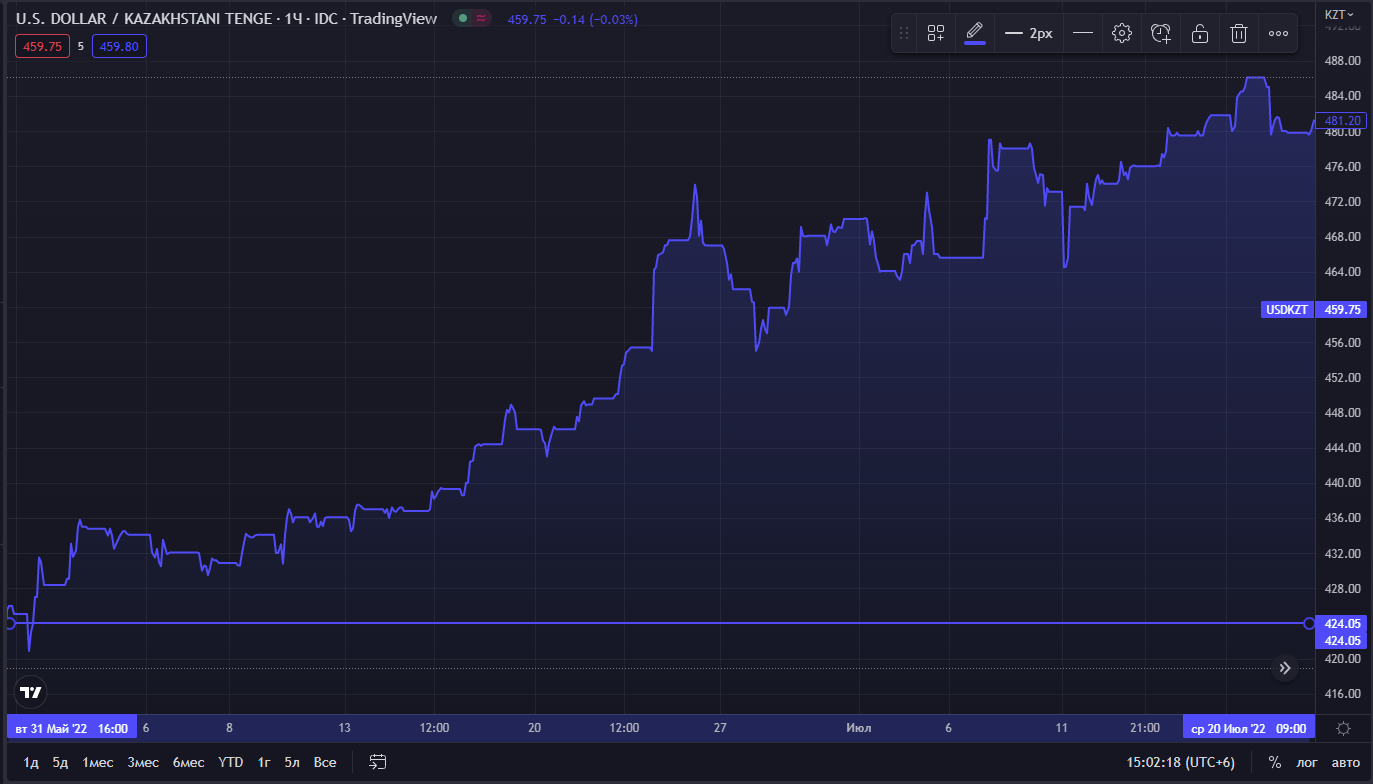Toggle авто auto scale
This screenshot has height=784, width=1373.
tap(1346, 762)
